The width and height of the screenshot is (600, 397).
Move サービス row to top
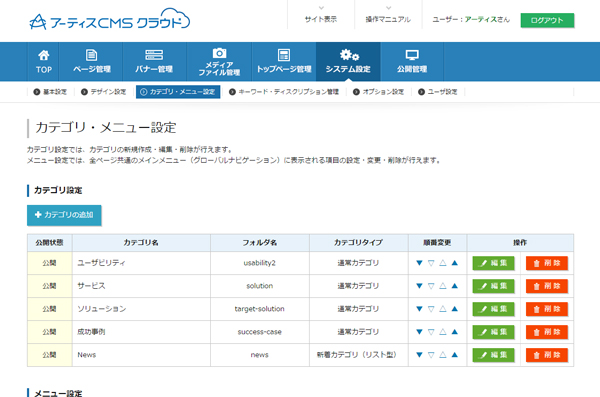pyautogui.click(x=455, y=286)
